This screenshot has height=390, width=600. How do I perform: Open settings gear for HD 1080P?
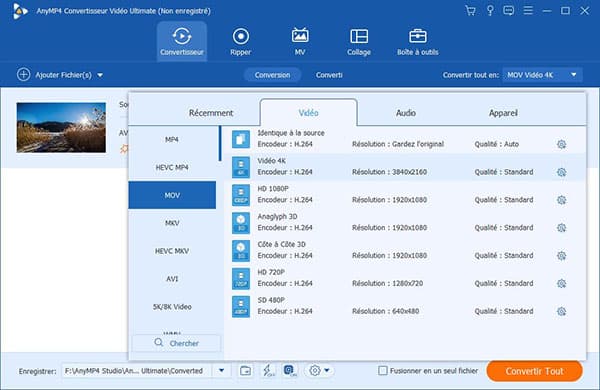[x=561, y=200]
